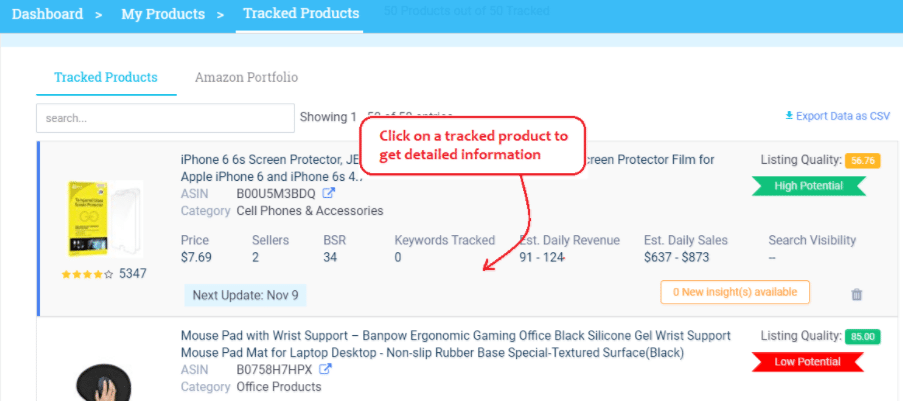Open external link icon next to B00U5M3BDQ
The height and width of the screenshot is (401, 903).
(x=328, y=194)
